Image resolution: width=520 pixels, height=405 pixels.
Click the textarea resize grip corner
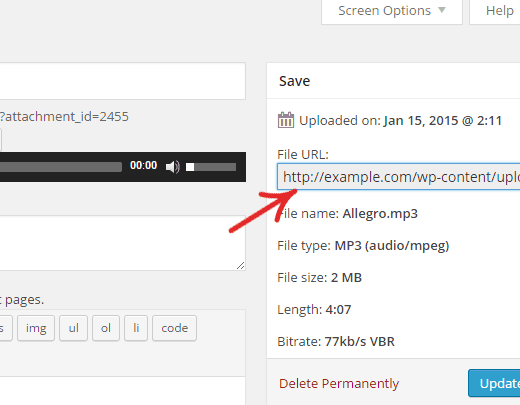click(x=241, y=266)
